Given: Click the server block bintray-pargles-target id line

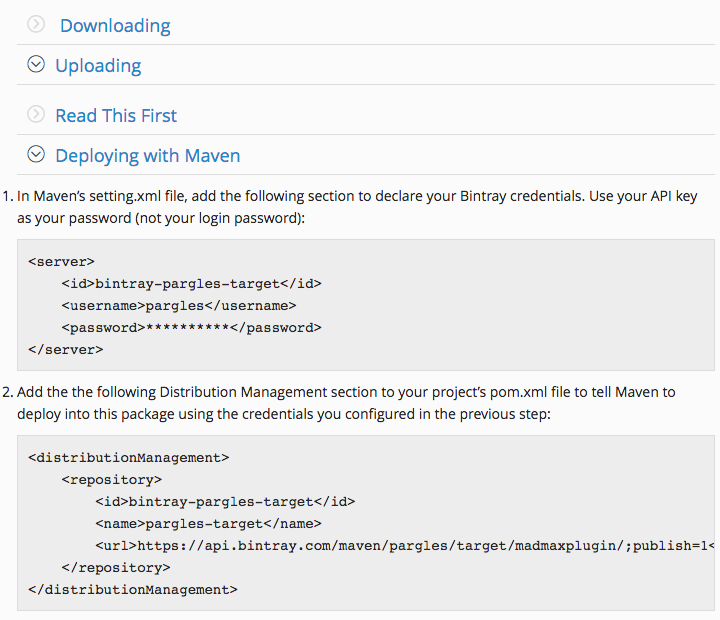Looking at the screenshot, I should coord(191,284).
